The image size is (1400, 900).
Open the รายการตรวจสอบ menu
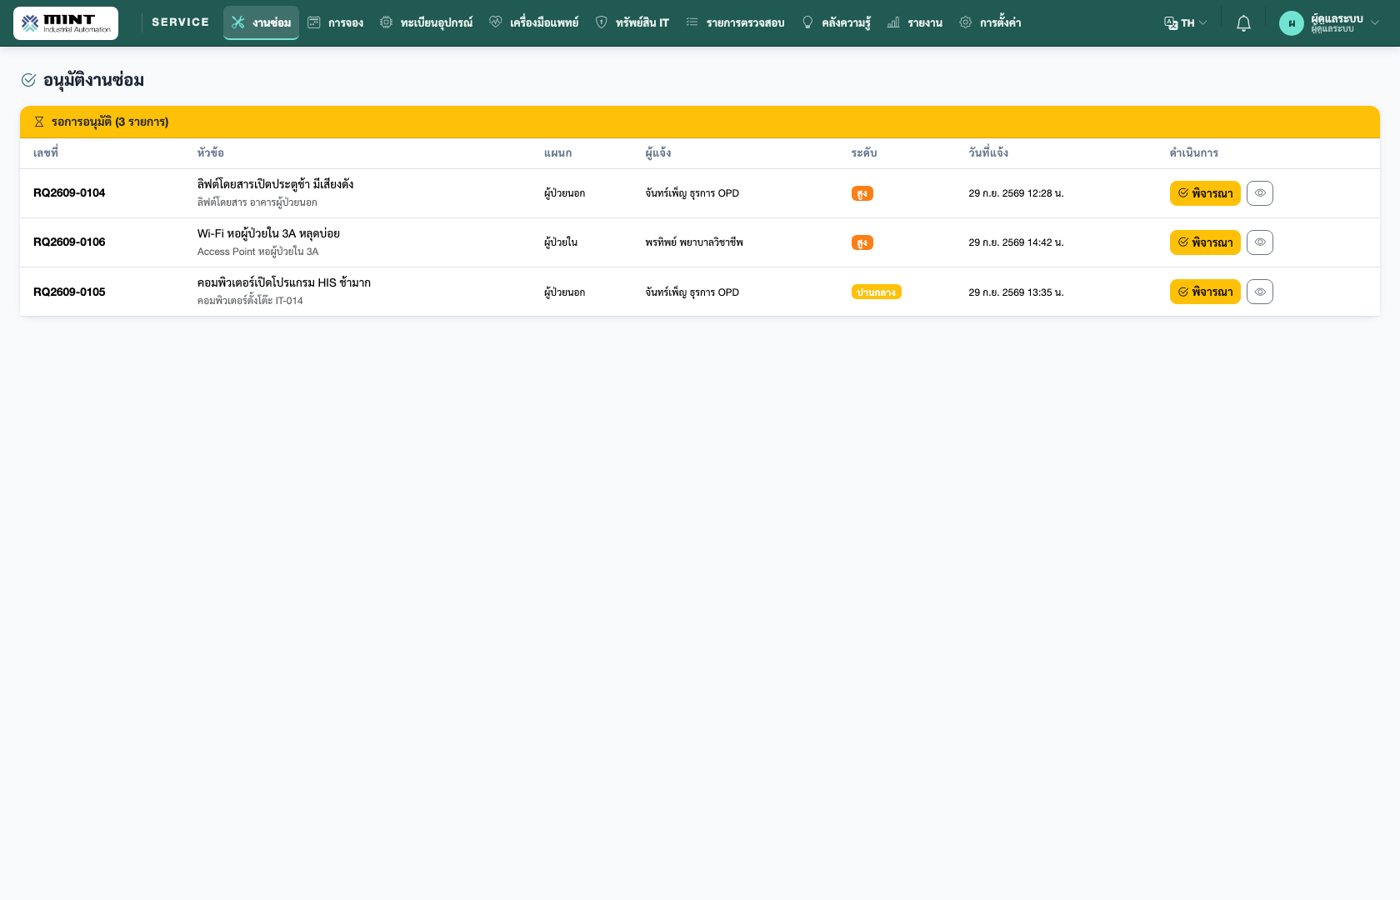pyautogui.click(x=735, y=23)
